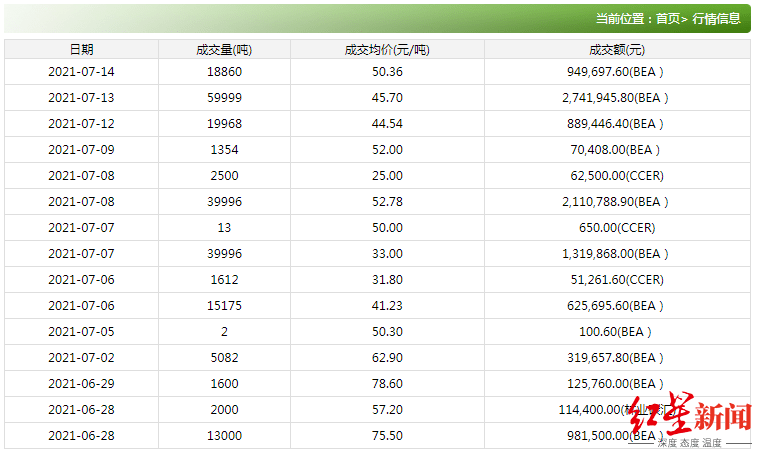The height and width of the screenshot is (459, 762).
Task: Select the average price 52.00
Action: (x=387, y=150)
